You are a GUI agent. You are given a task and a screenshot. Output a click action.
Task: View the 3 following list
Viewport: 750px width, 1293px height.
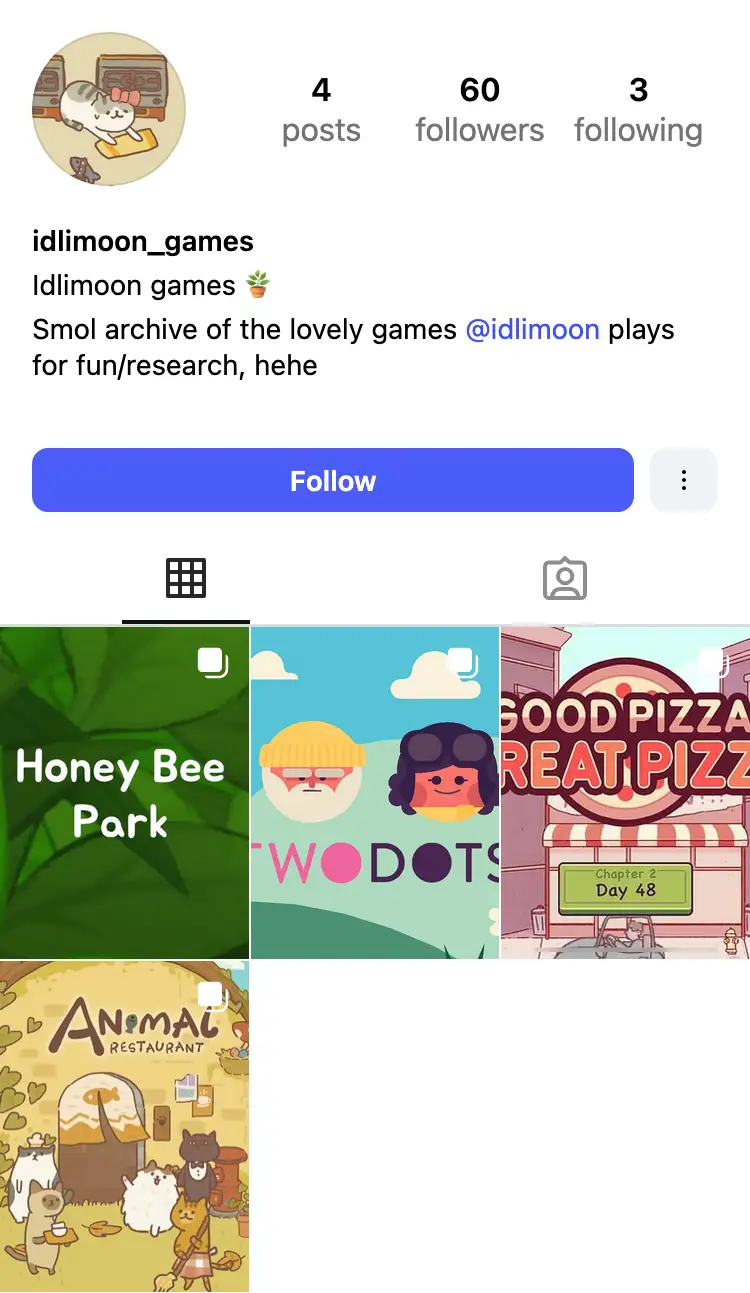pyautogui.click(x=638, y=109)
